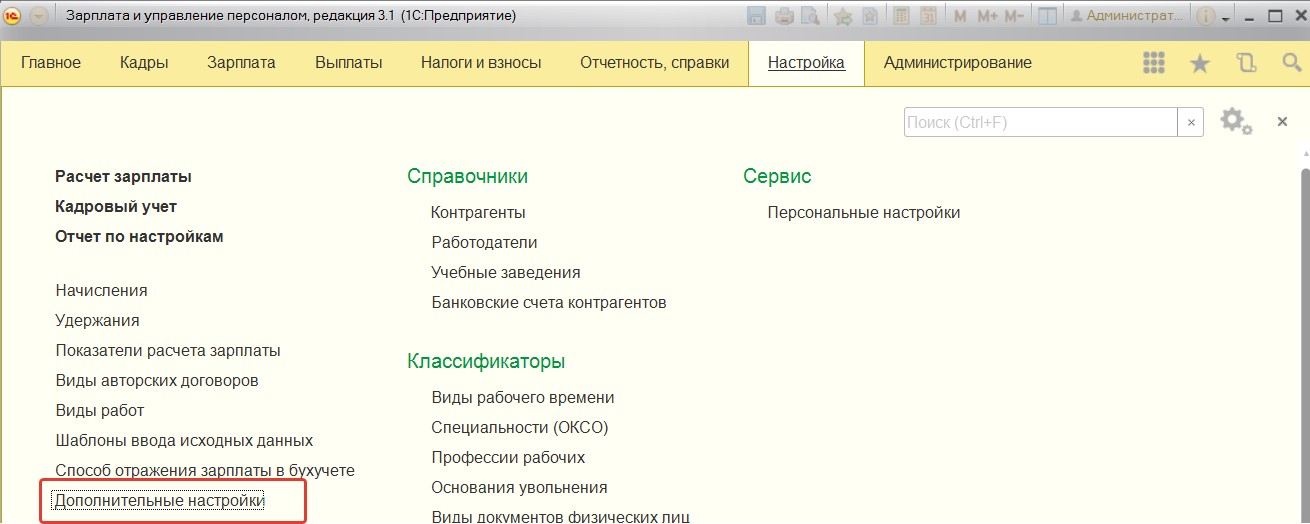Open the Контрагенты reference link
1310x524 pixels.
click(x=478, y=212)
